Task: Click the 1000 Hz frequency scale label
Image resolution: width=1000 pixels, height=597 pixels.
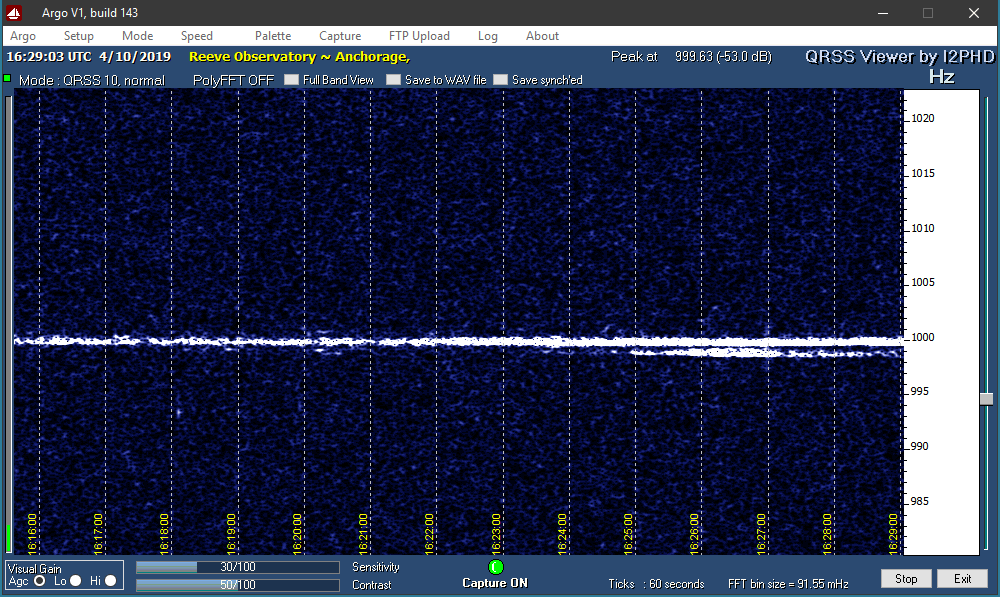Action: (922, 337)
